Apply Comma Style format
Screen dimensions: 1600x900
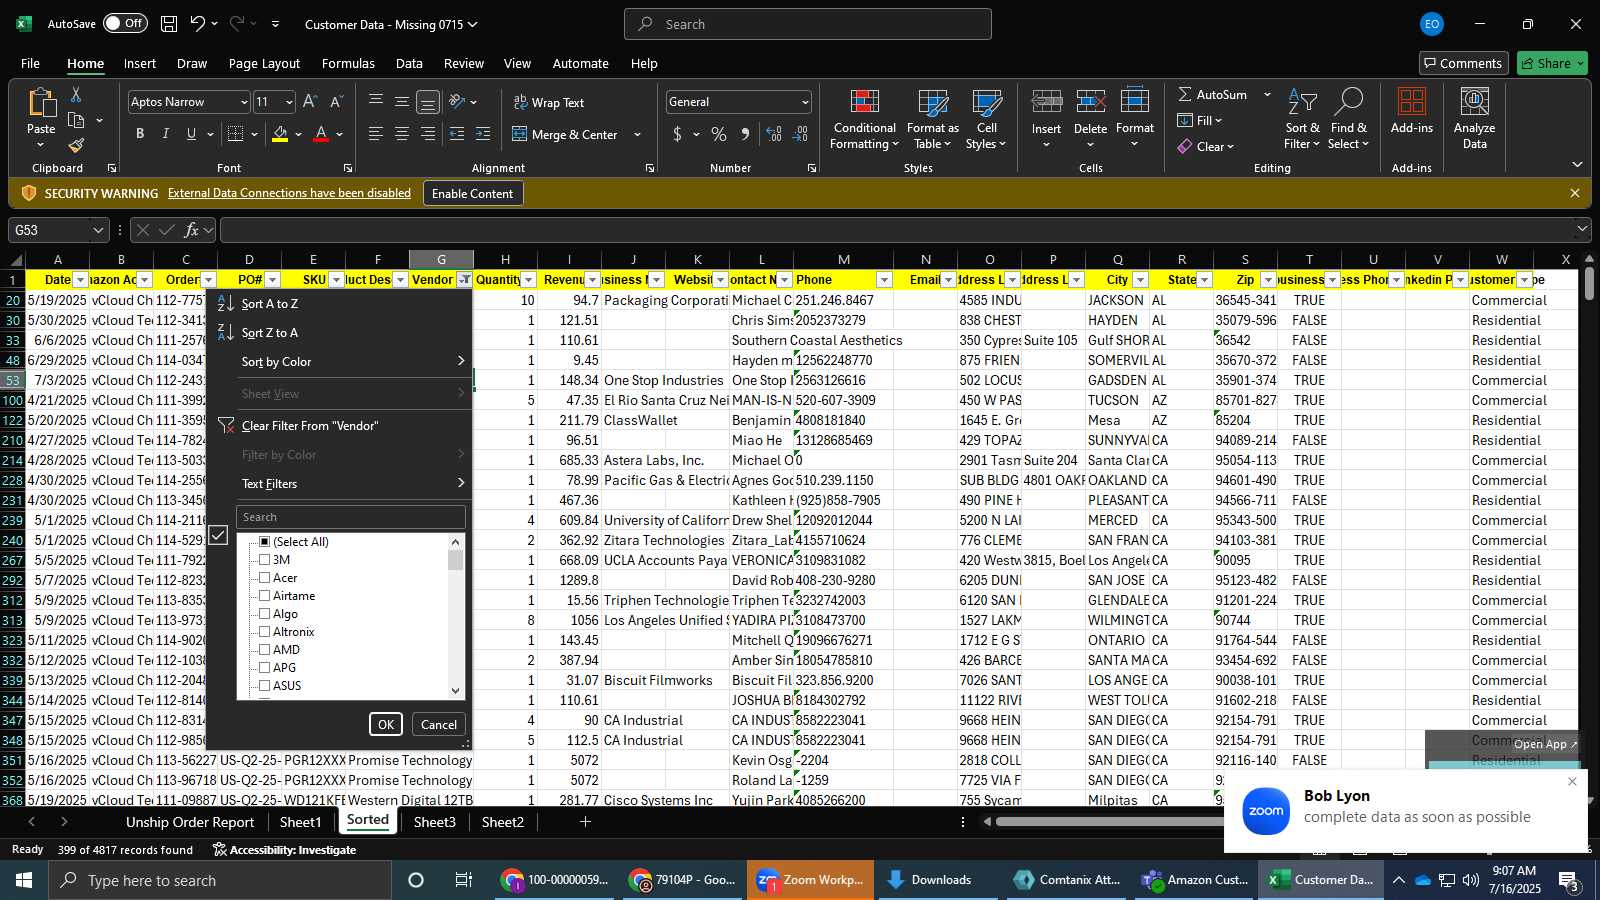745,134
